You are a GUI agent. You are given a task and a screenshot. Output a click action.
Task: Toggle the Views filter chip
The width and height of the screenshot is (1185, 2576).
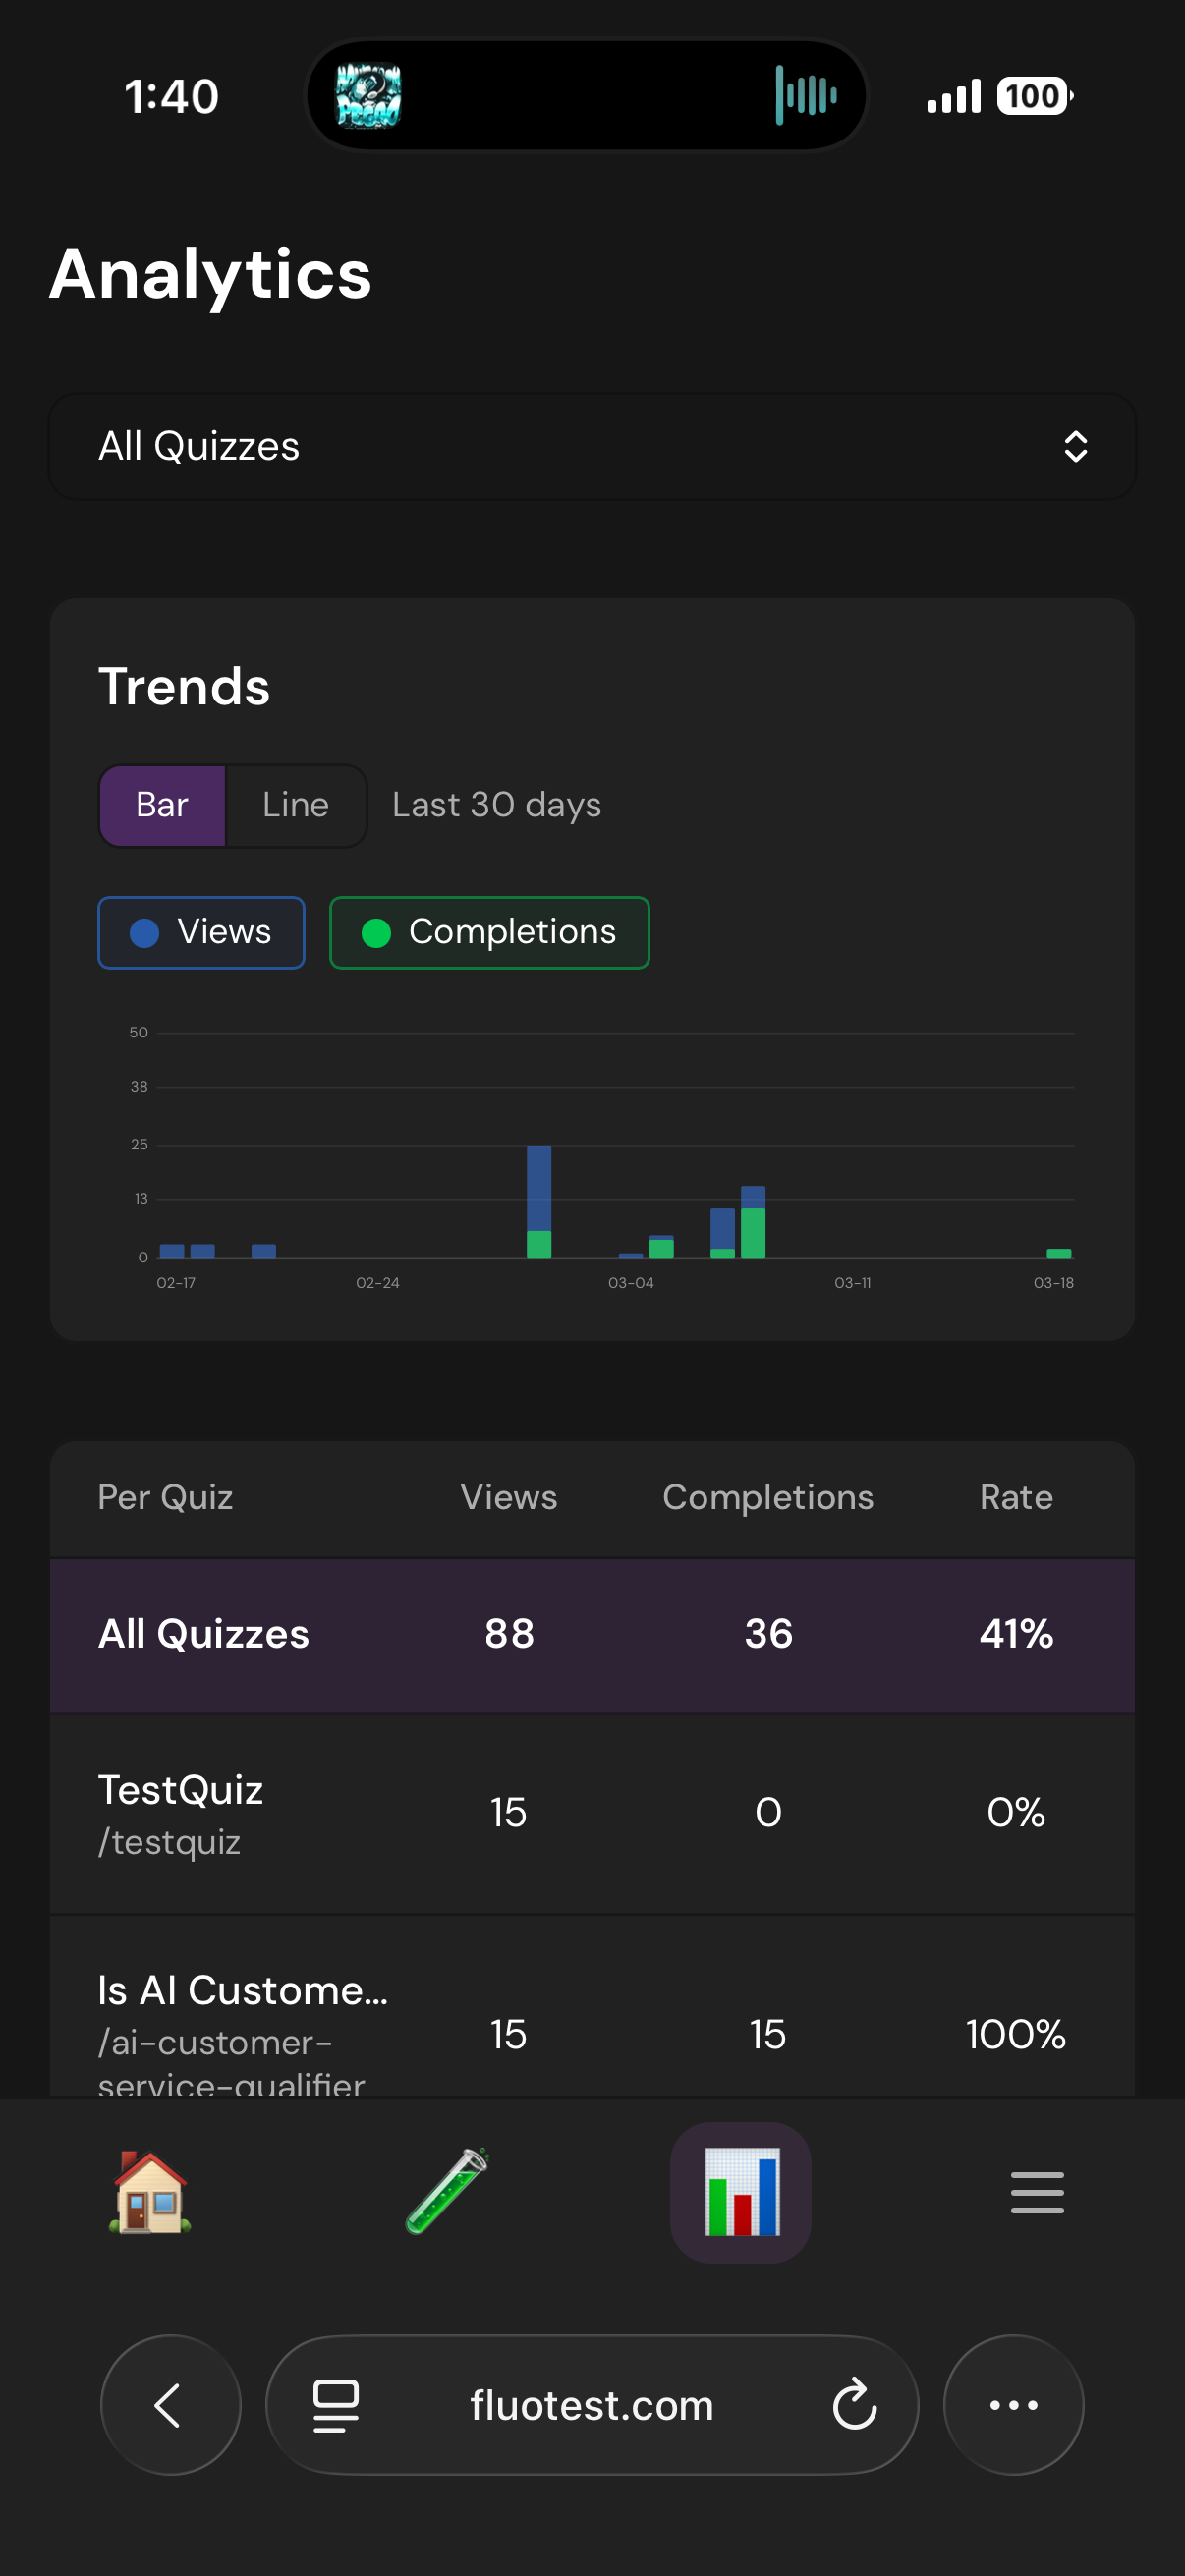[x=201, y=932]
